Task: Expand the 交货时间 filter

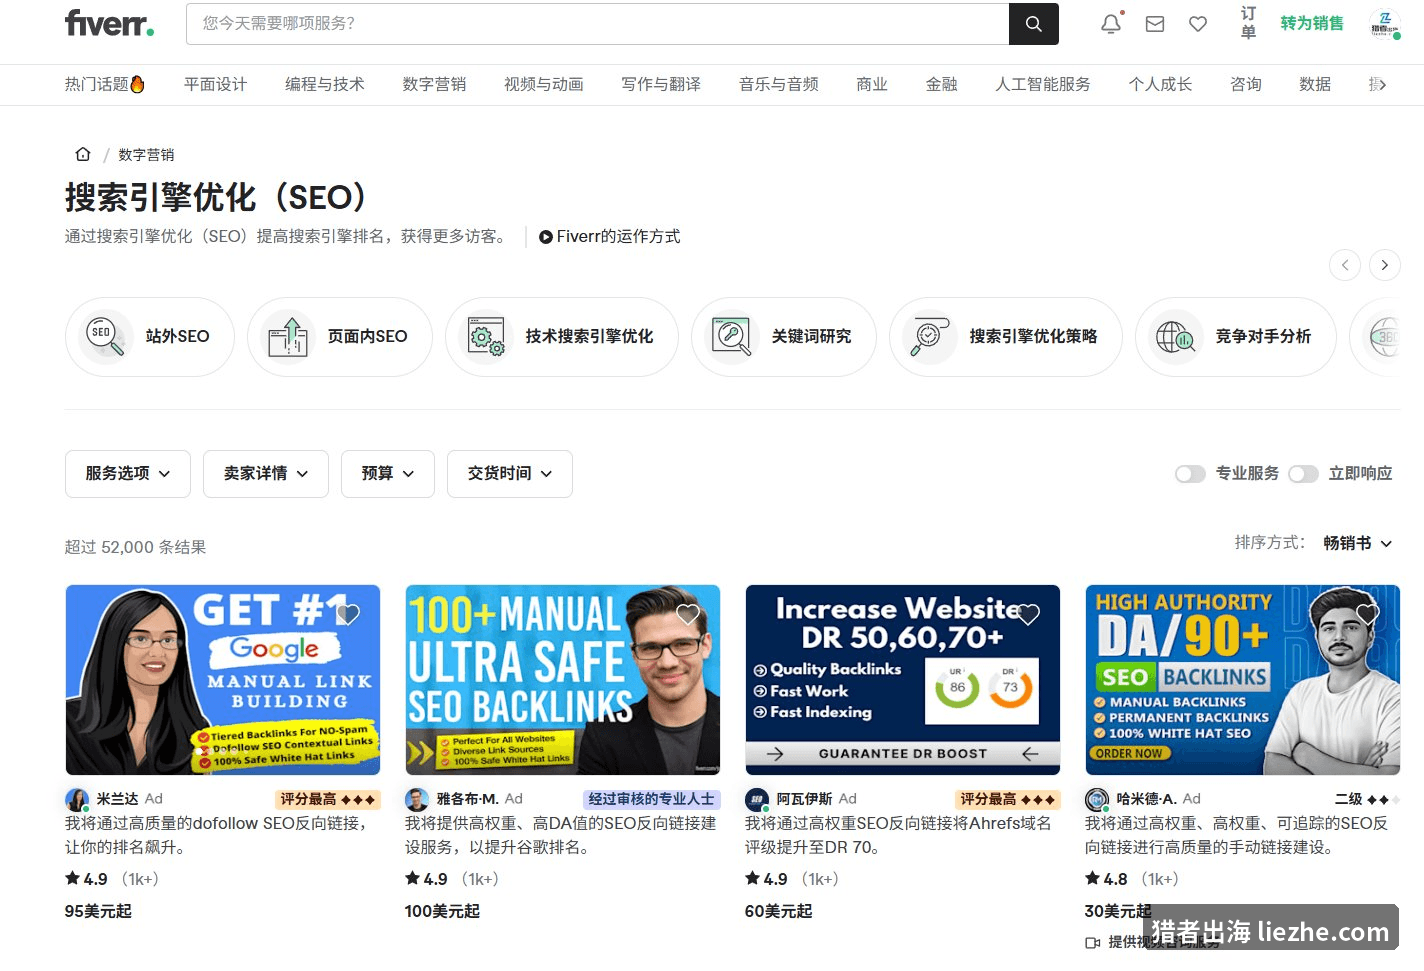Action: (x=510, y=474)
